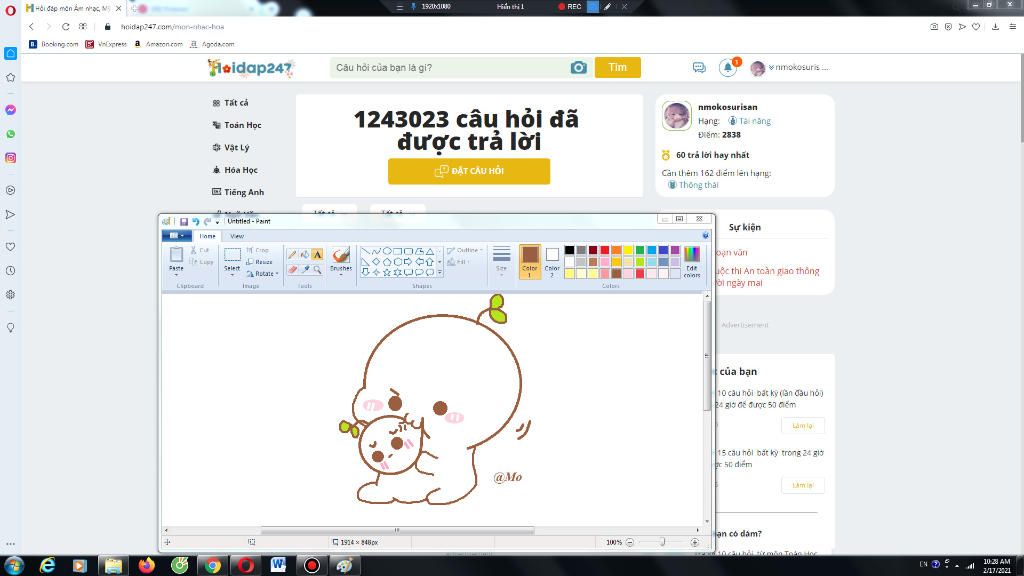Open Settings gear in Opera sidebar
Image resolution: width=1024 pixels, height=576 pixels.
[10, 295]
